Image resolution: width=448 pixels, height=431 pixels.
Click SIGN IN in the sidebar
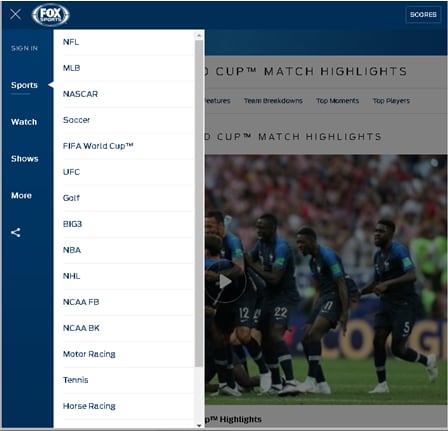(x=24, y=48)
